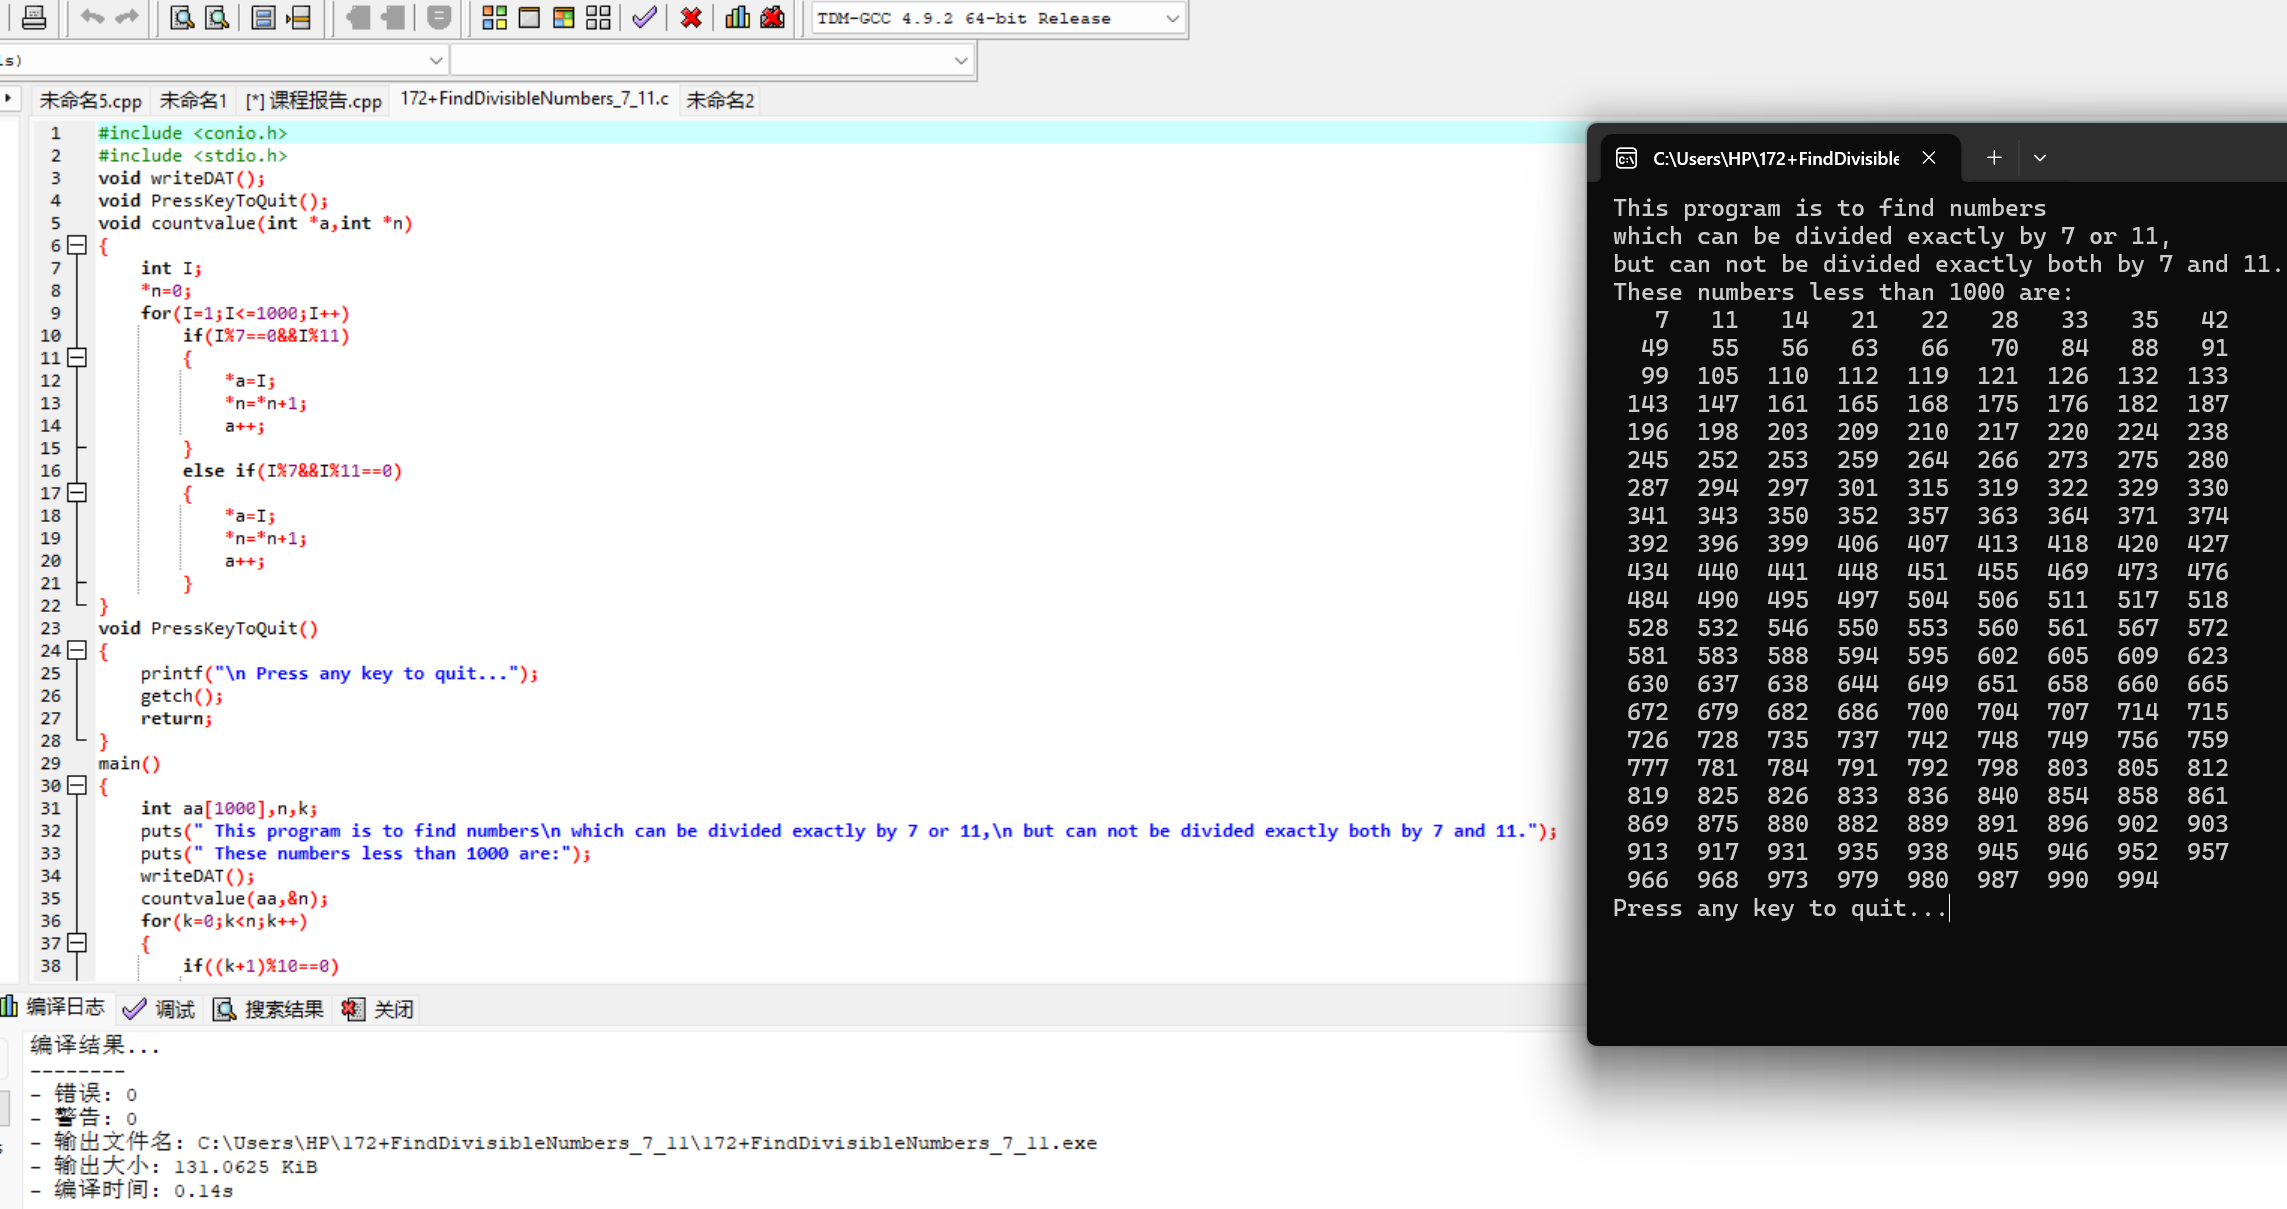2287x1209 pixels.
Task: Collapse the code fold at line 24
Action: tap(77, 650)
